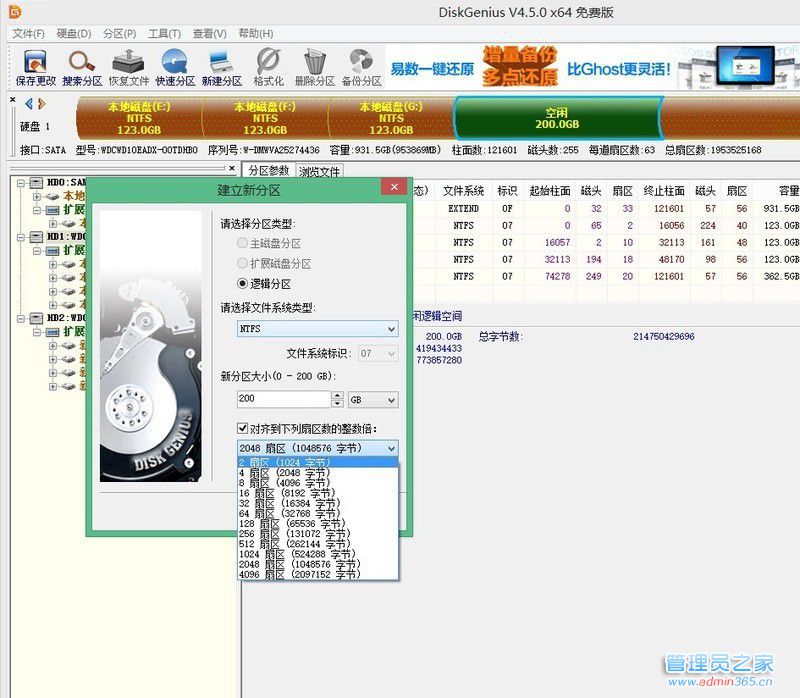
Task: Close the disk tree side panel
Action: pos(232,168)
